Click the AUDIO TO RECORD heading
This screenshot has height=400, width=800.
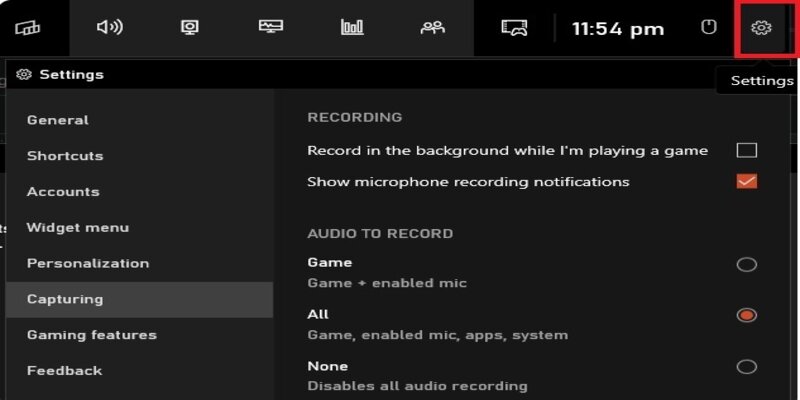click(380, 234)
